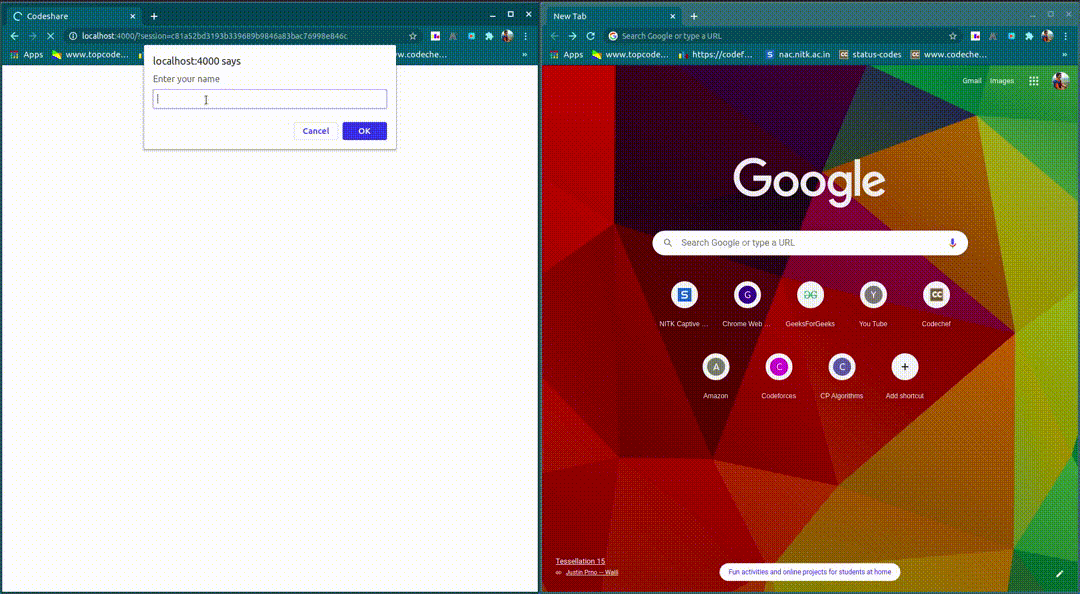Open www.codeche bookmark in Google window
1080x594 pixels.
pos(948,54)
